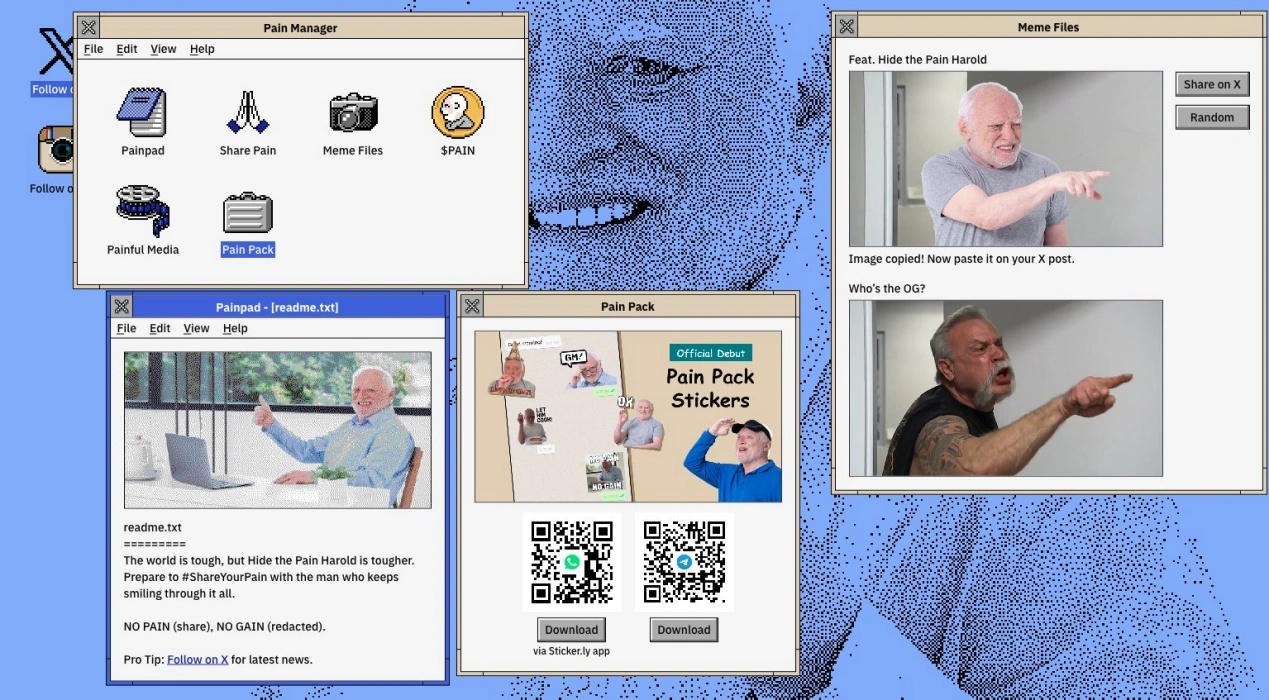Open the Painpad icon in Pain Manager
This screenshot has height=700, width=1269.
142,112
